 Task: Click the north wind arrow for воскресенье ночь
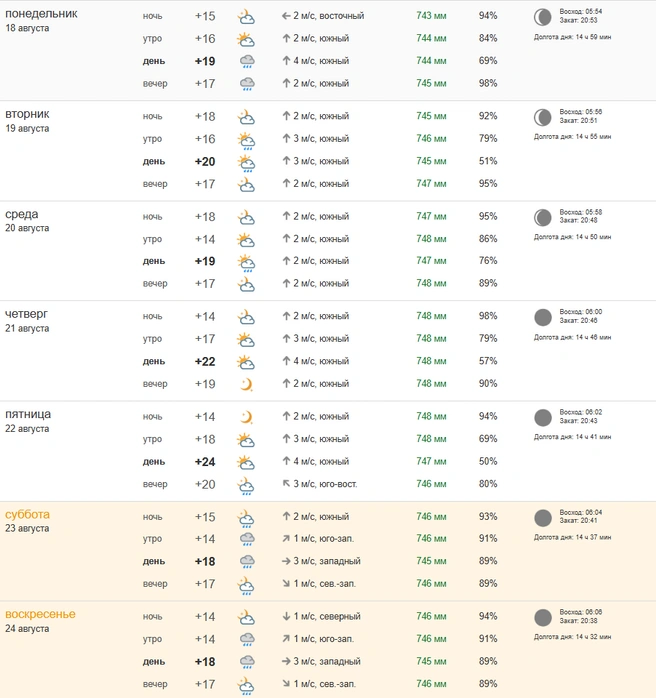coord(286,617)
